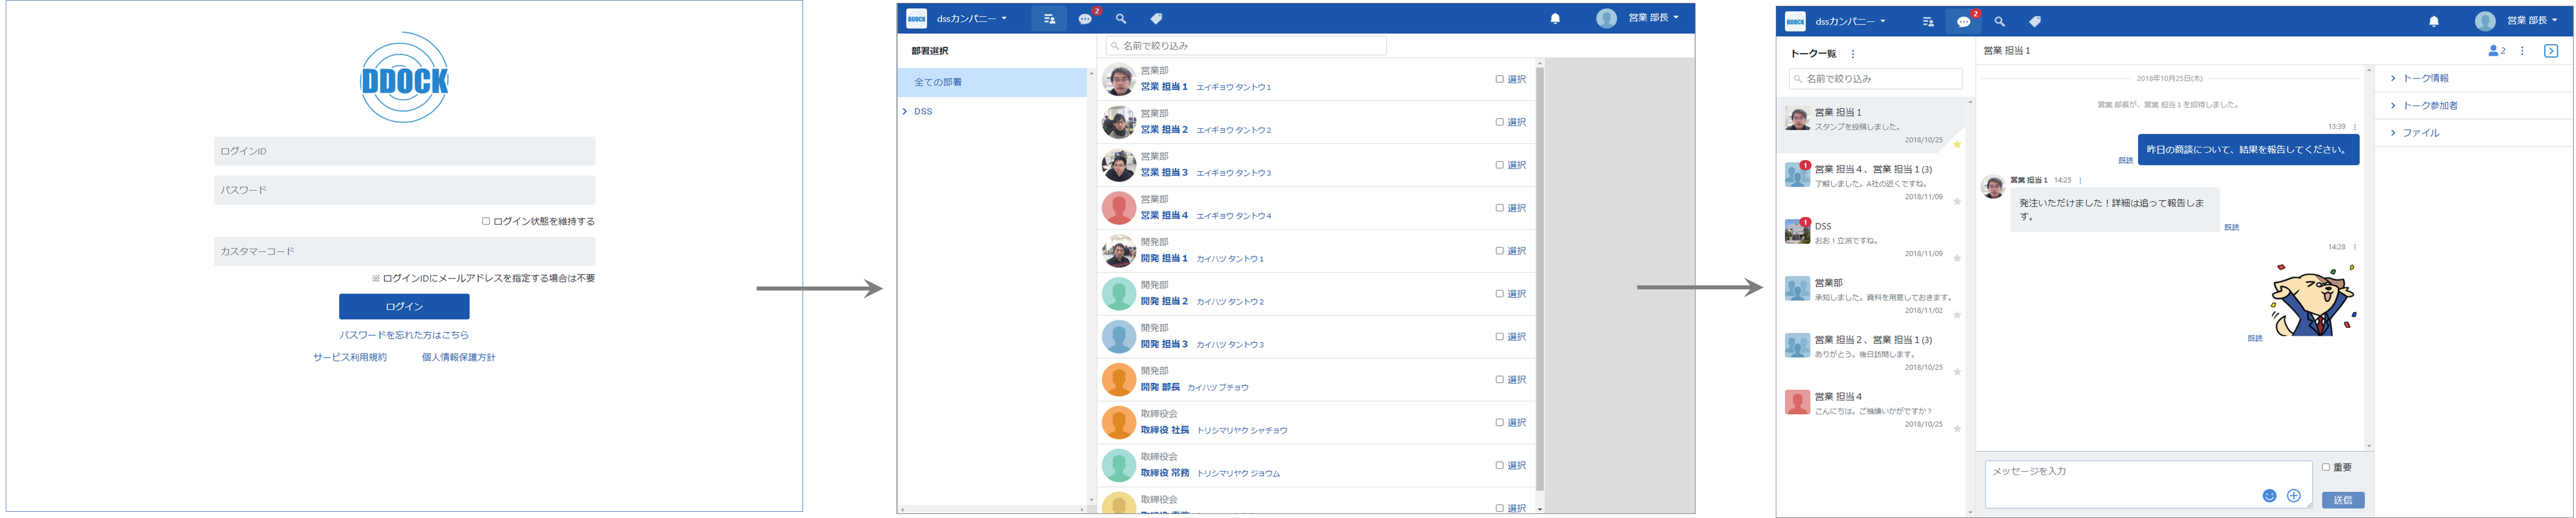The image size is (2576, 518).
Task: Click the search magnifier icon in member list header
Action: 1121,19
